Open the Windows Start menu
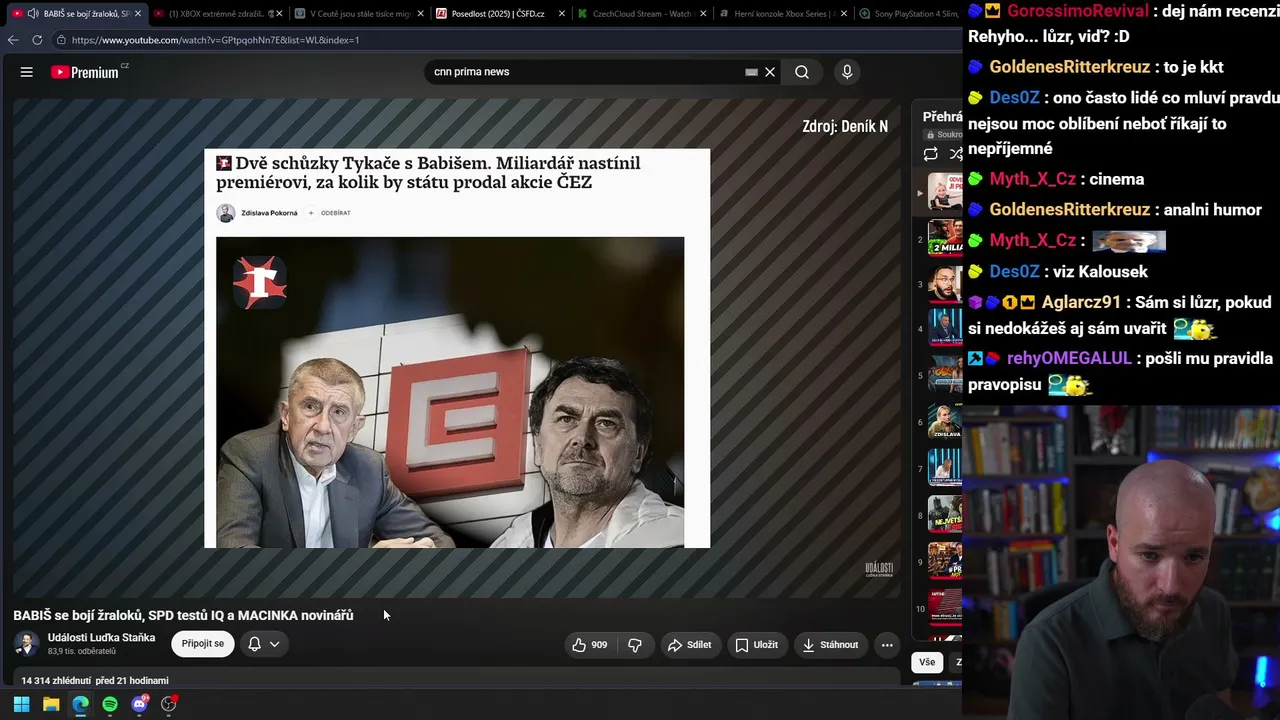 [21, 704]
